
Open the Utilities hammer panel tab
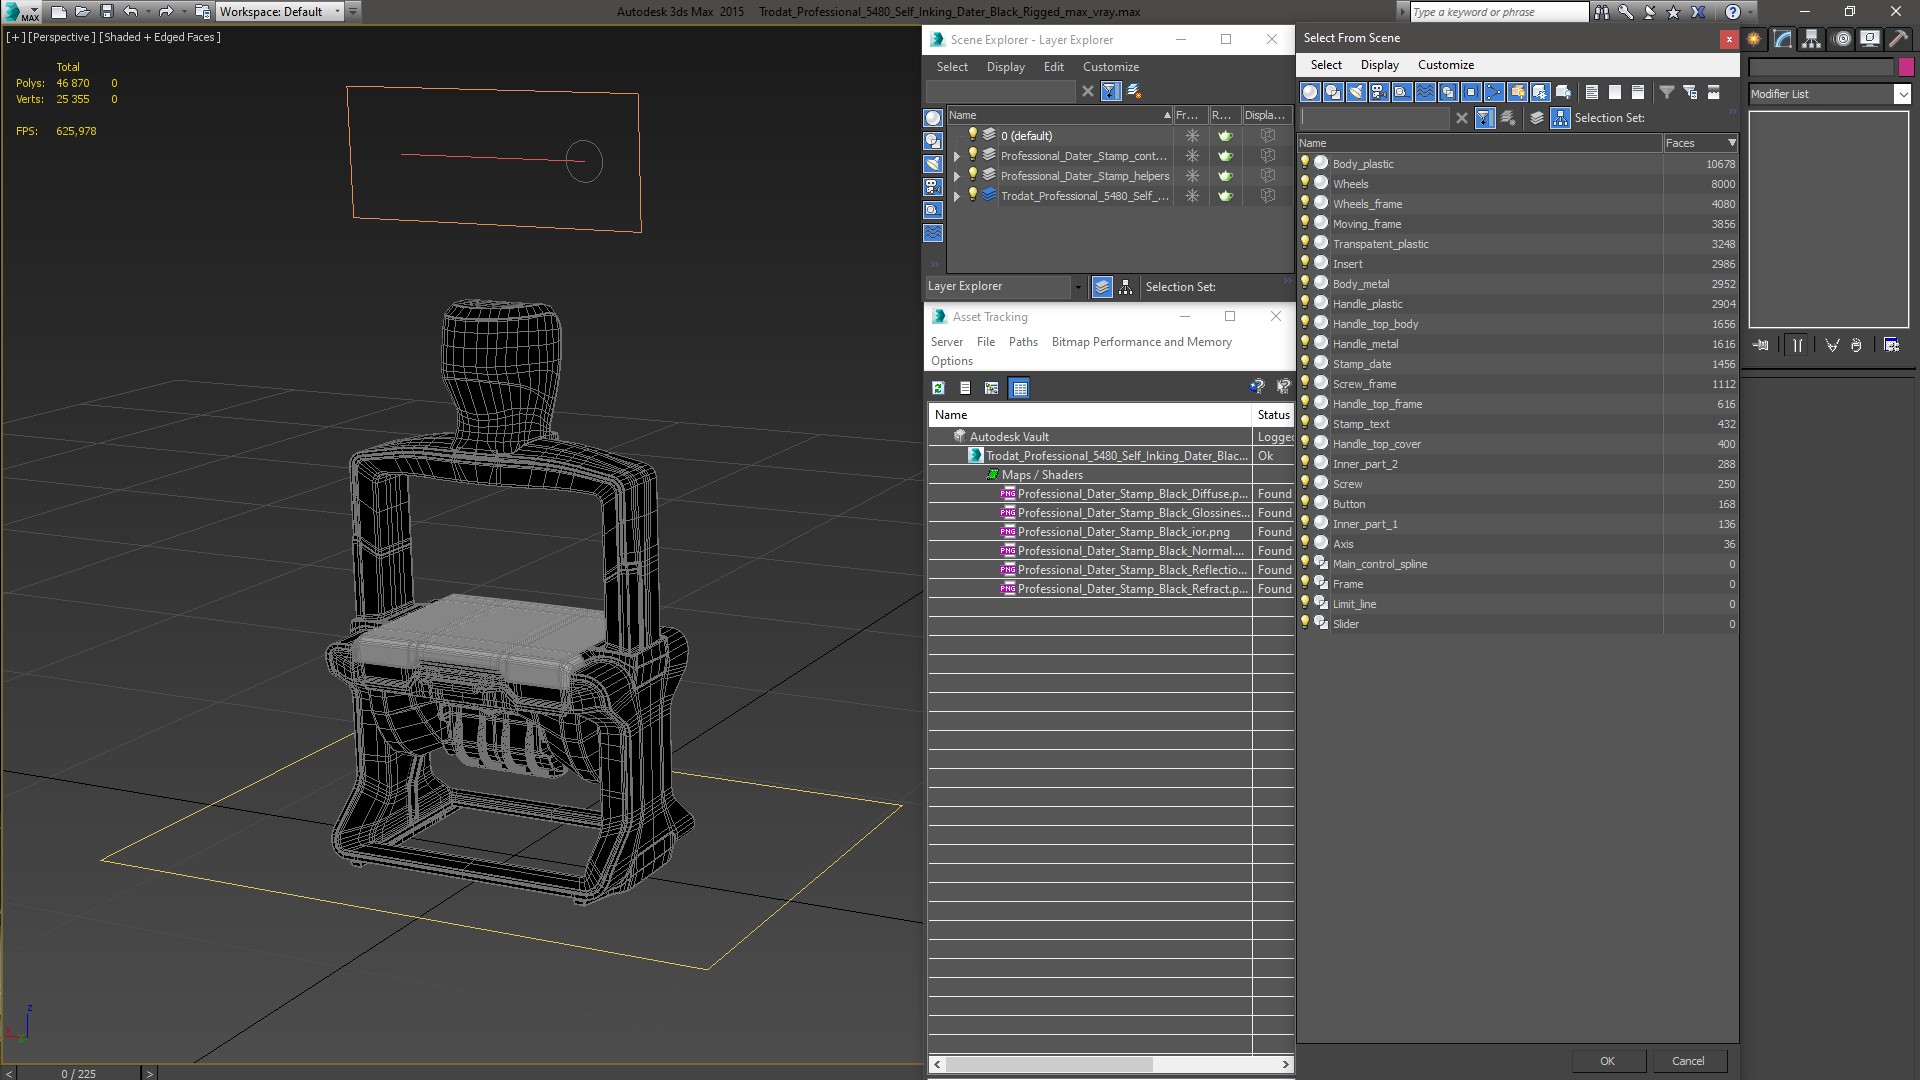(x=1898, y=39)
